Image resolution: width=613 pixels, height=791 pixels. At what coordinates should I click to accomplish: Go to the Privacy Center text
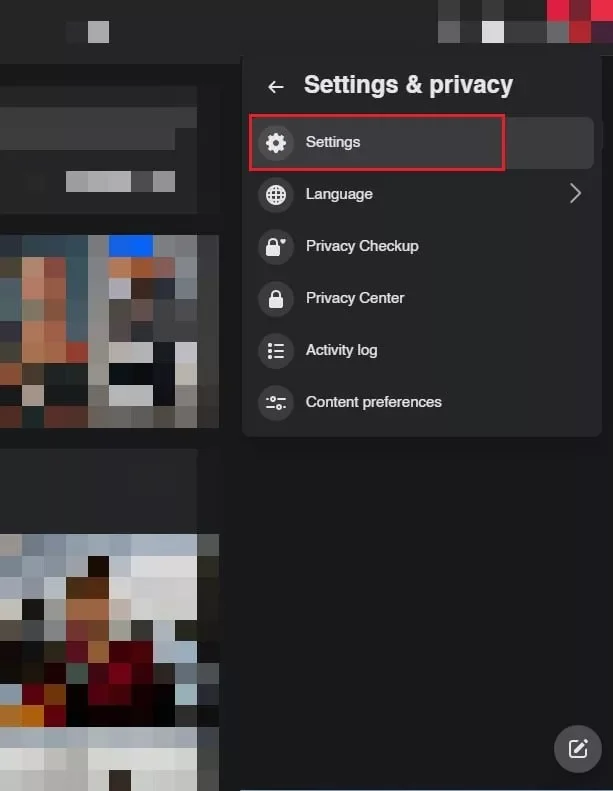pos(355,298)
